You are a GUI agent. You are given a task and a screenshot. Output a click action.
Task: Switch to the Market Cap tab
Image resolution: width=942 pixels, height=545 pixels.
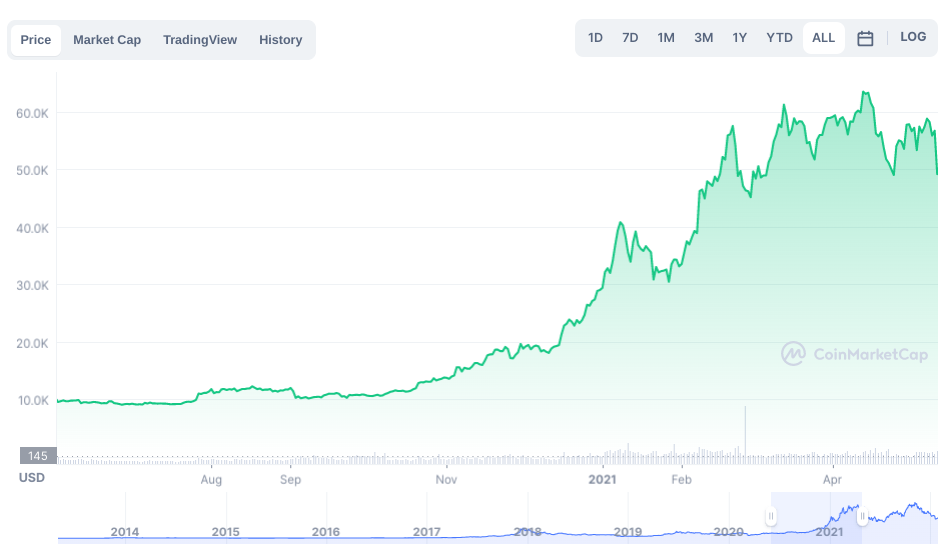pos(107,40)
